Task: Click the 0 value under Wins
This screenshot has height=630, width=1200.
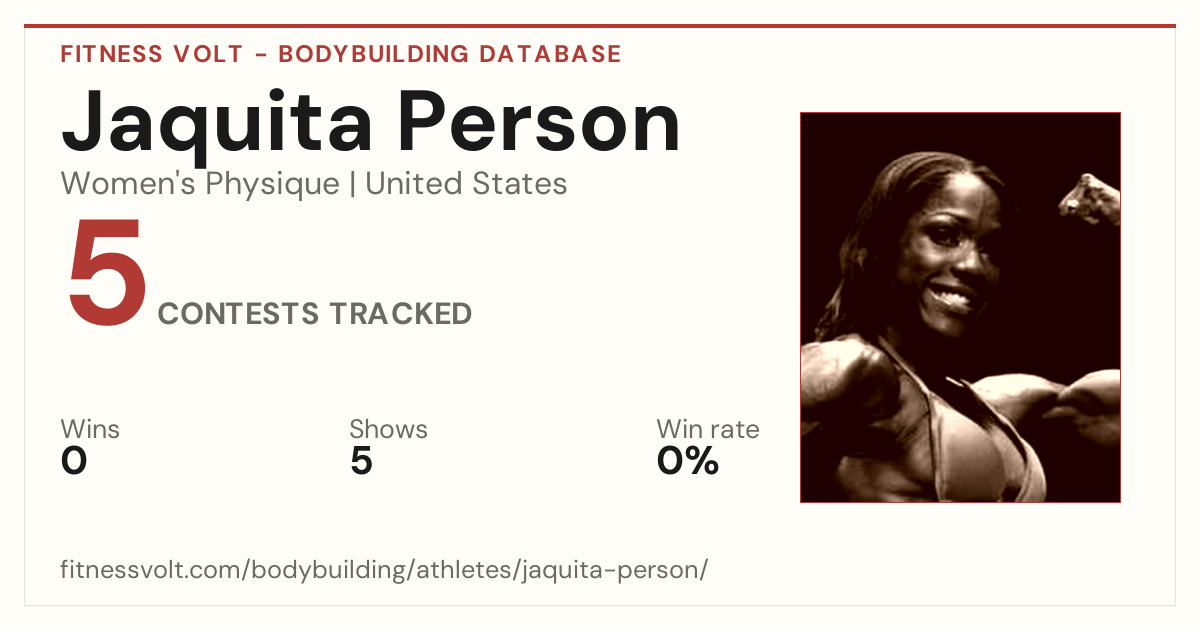Action: [74, 461]
